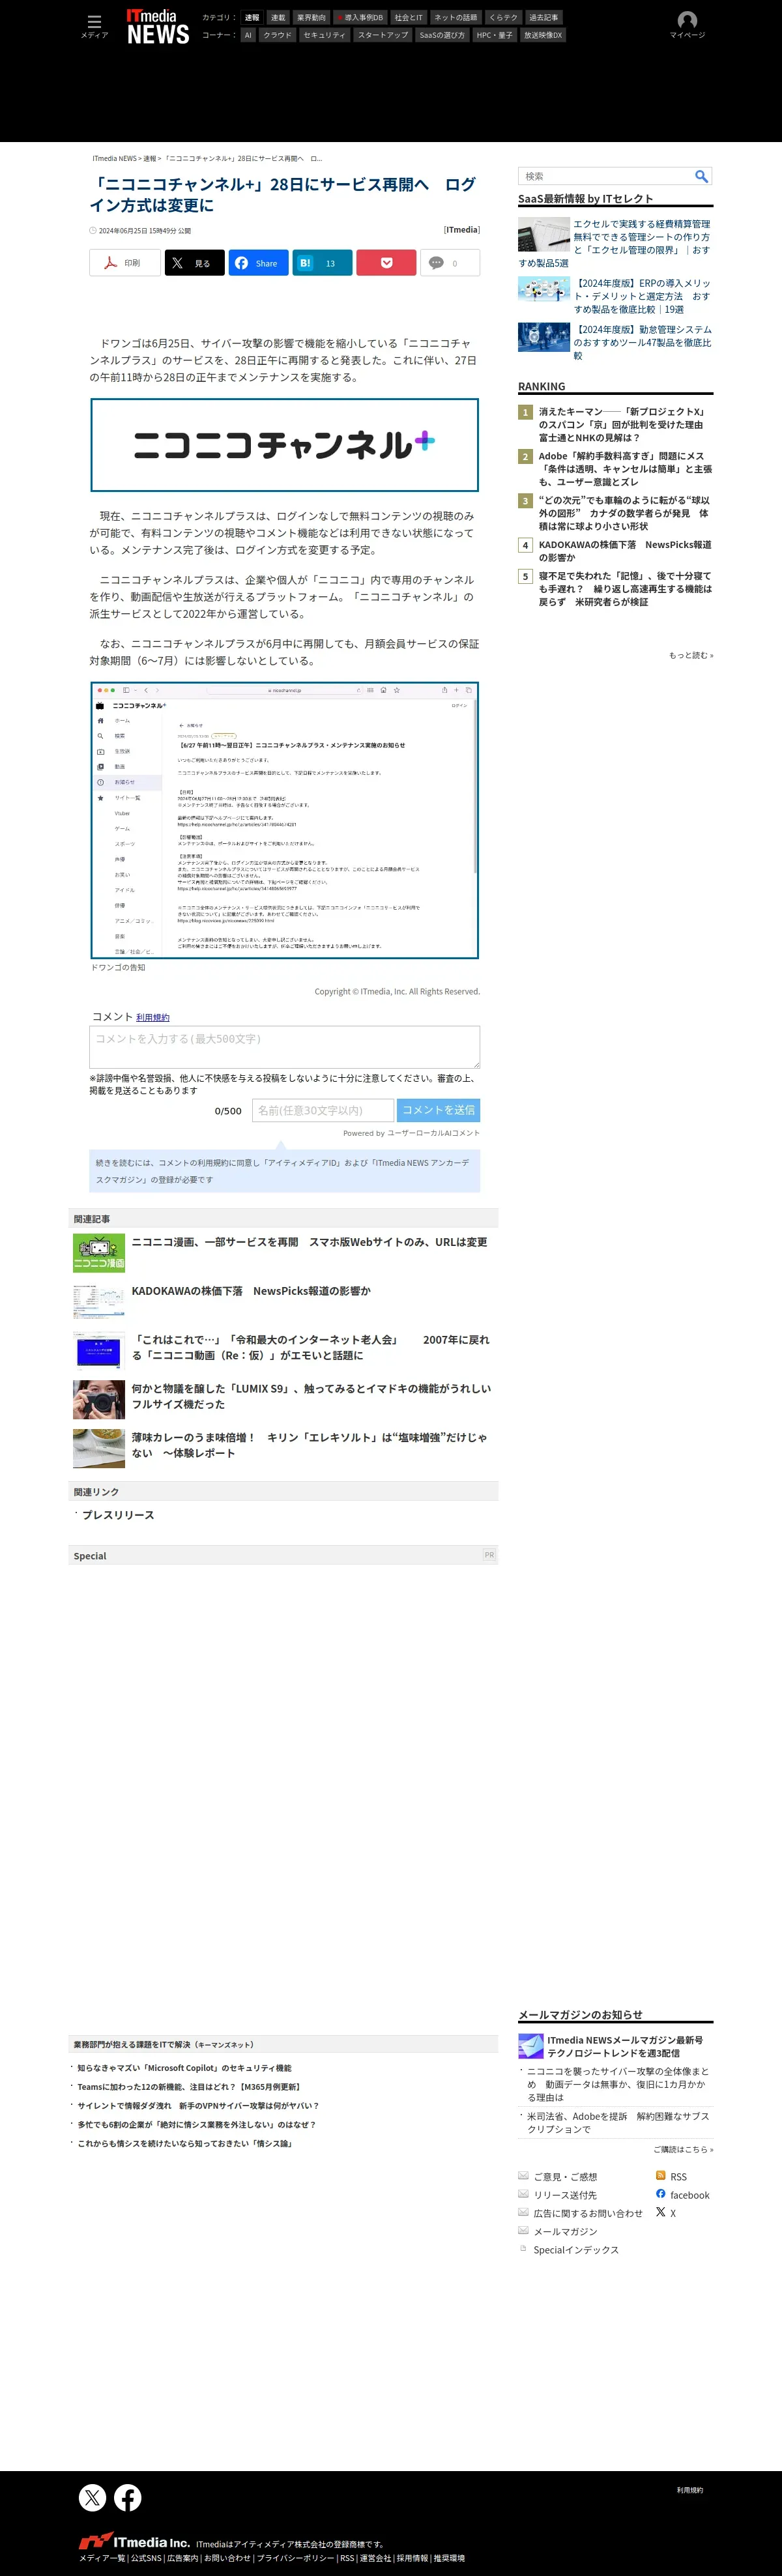Open the スタートアップ corner
This screenshot has width=782, height=2576.
(383, 35)
